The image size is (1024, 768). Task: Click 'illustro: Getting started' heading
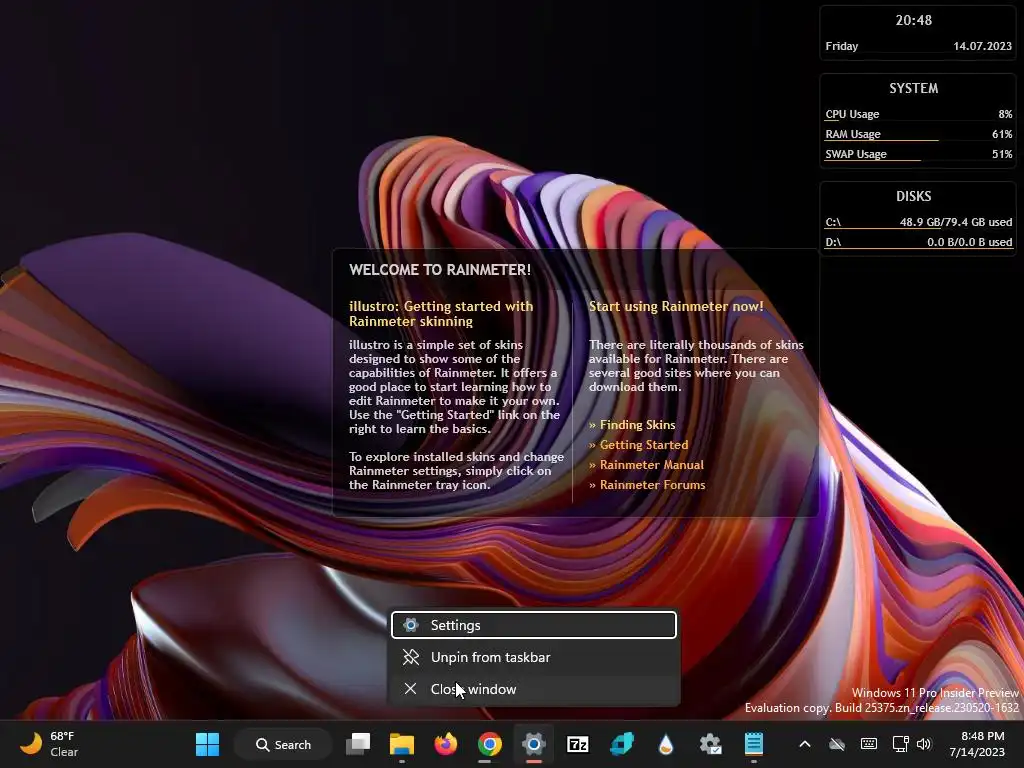tap(441, 313)
